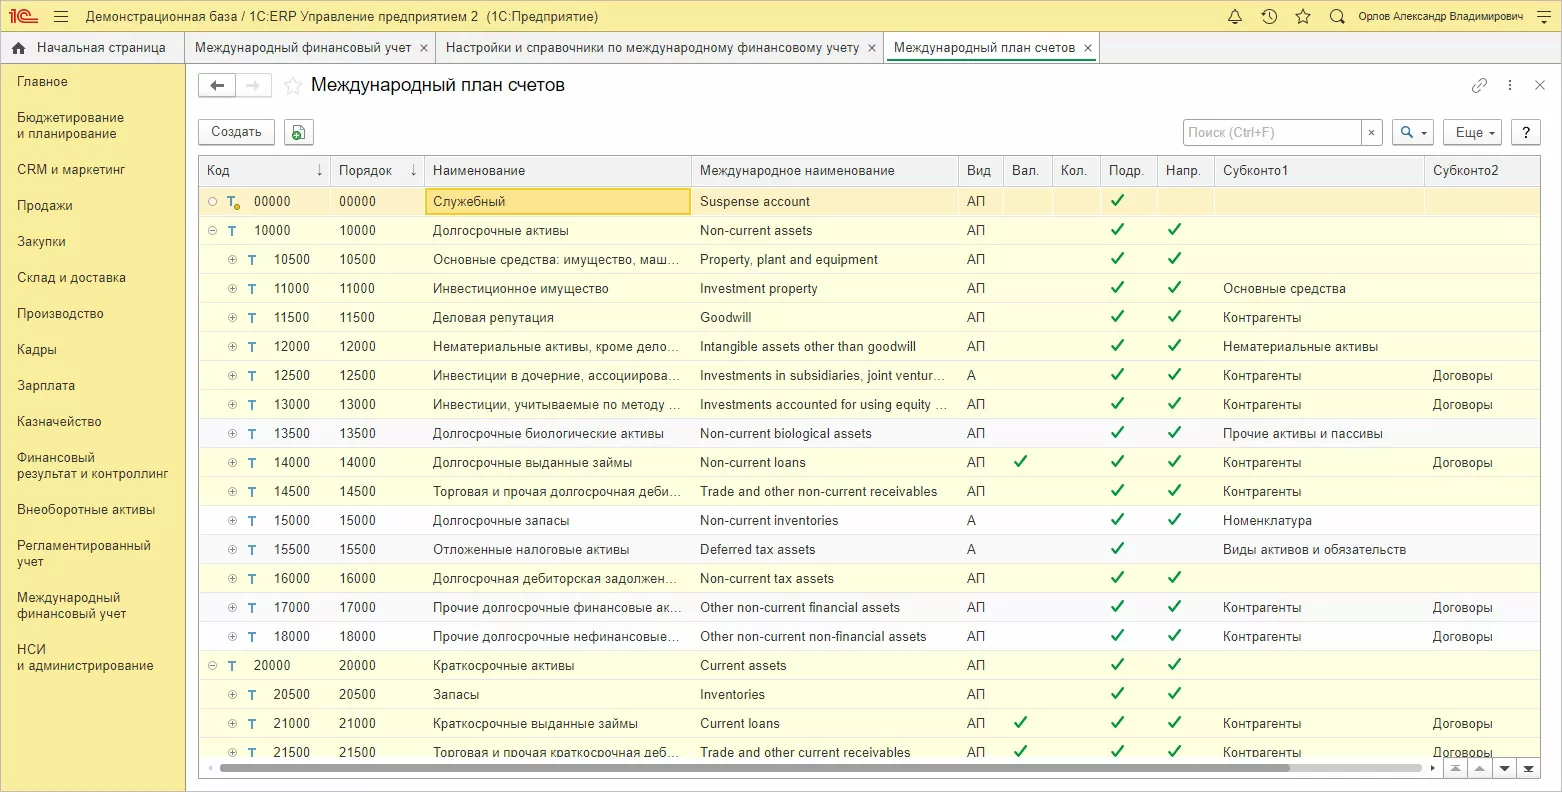Image resolution: width=1562 pixels, height=792 pixels.
Task: Click the help question mark button
Action: [1525, 132]
